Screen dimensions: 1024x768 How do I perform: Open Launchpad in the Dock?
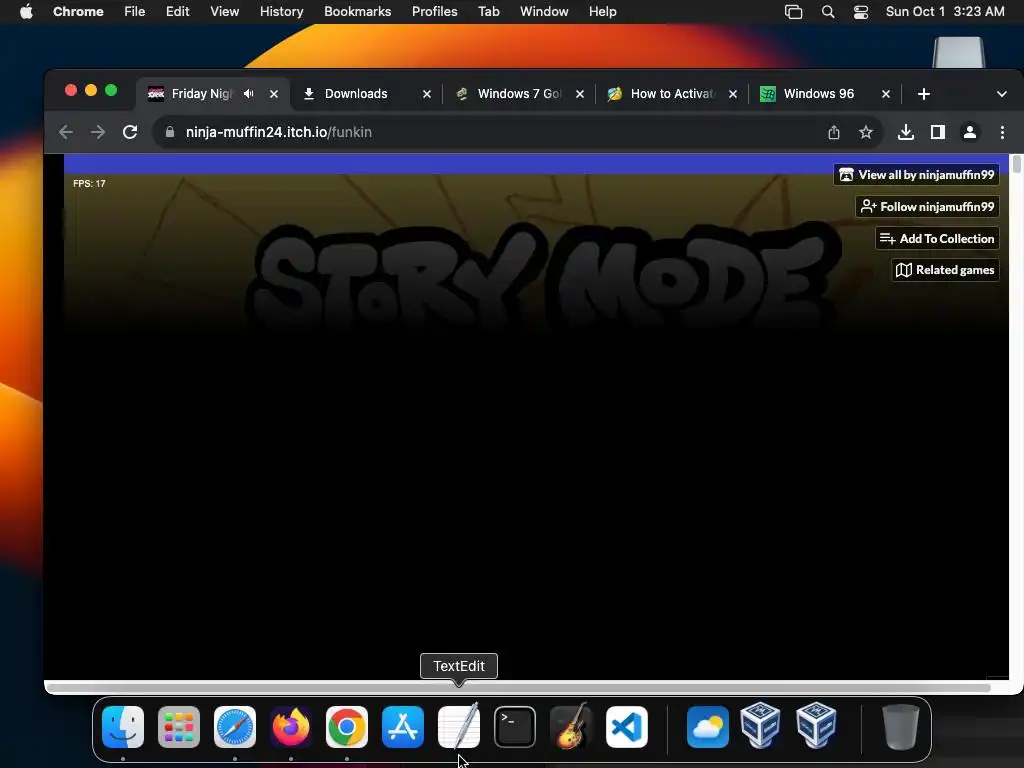click(179, 727)
